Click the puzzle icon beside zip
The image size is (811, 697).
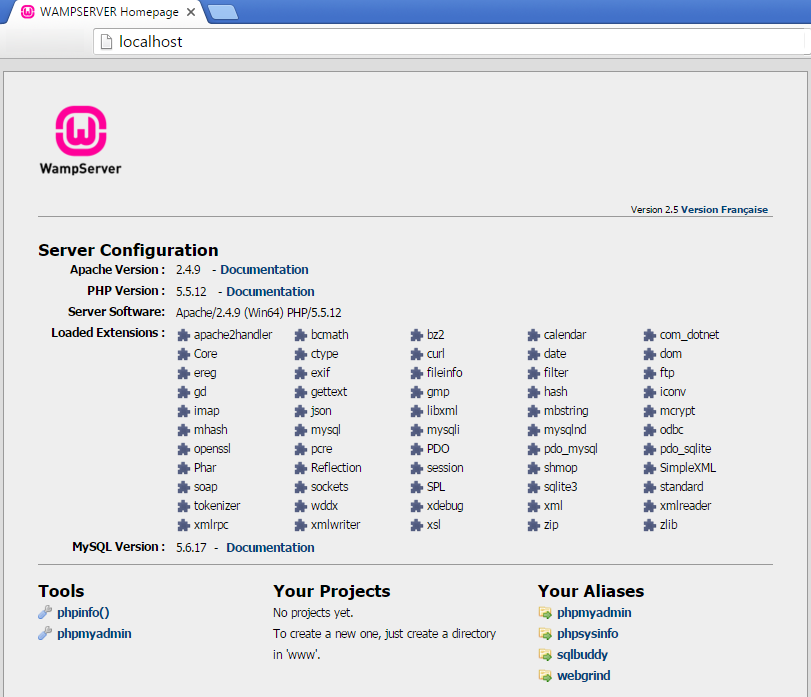[534, 525]
